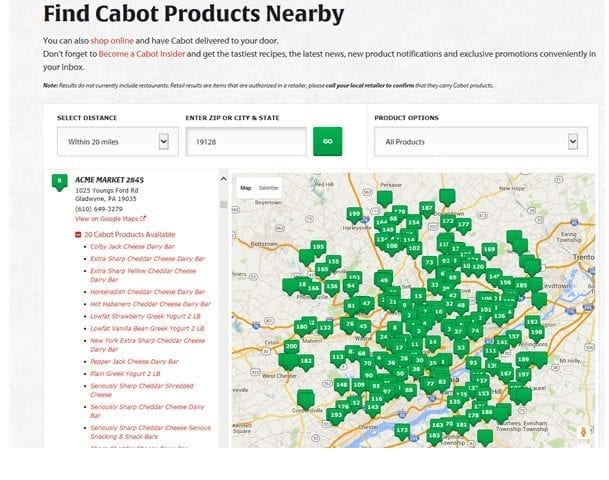Viewport: 609px width, 480px height.
Task: Select map marker 102
Action: pyautogui.click(x=414, y=249)
